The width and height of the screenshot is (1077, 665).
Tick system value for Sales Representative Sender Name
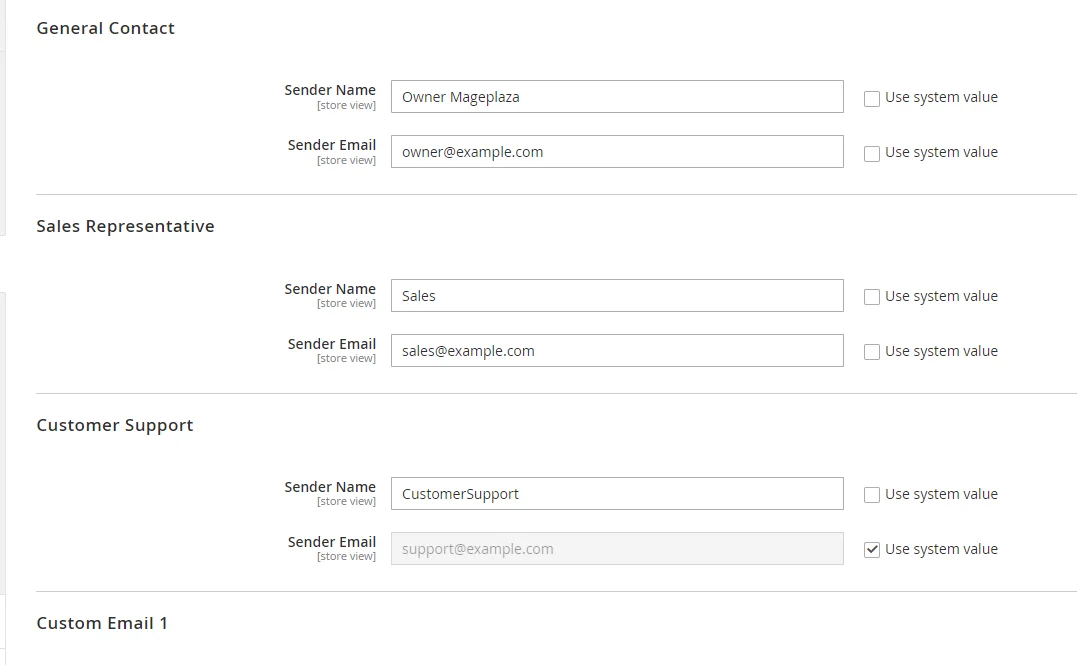pyautogui.click(x=872, y=297)
